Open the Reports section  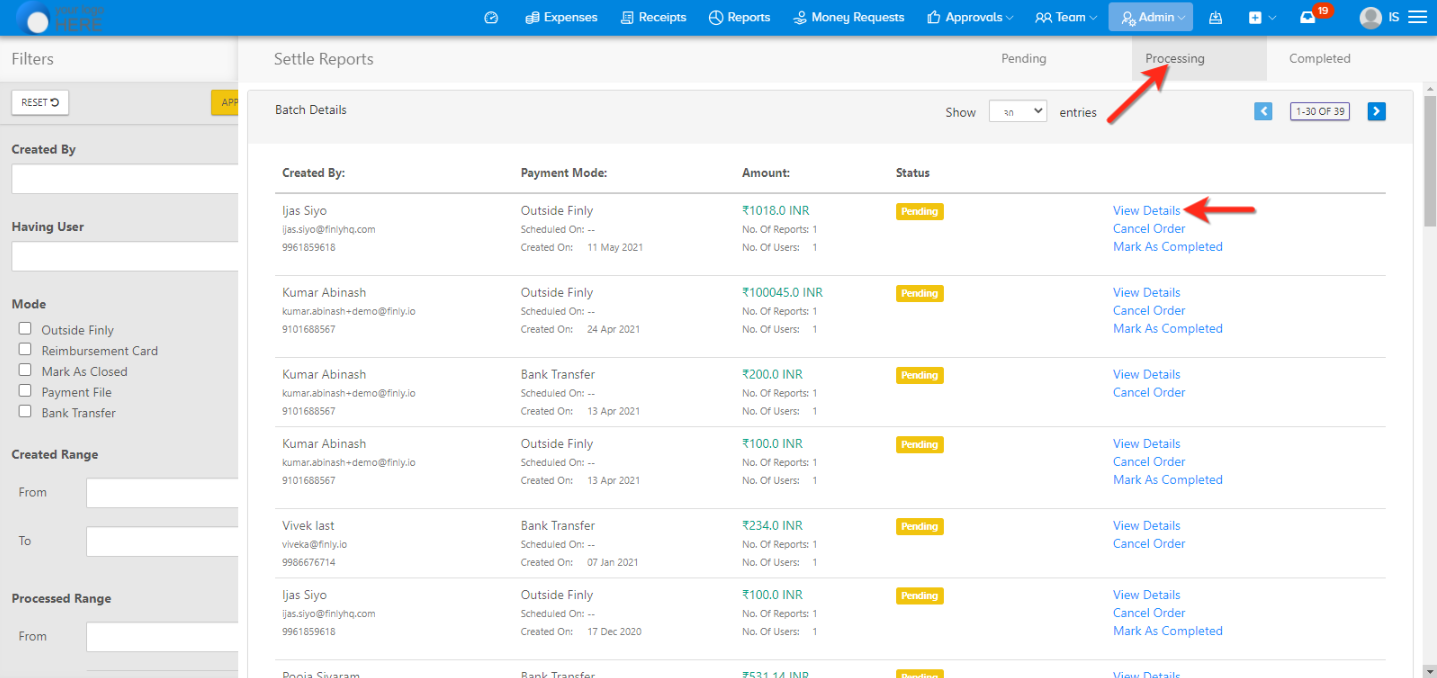point(739,17)
